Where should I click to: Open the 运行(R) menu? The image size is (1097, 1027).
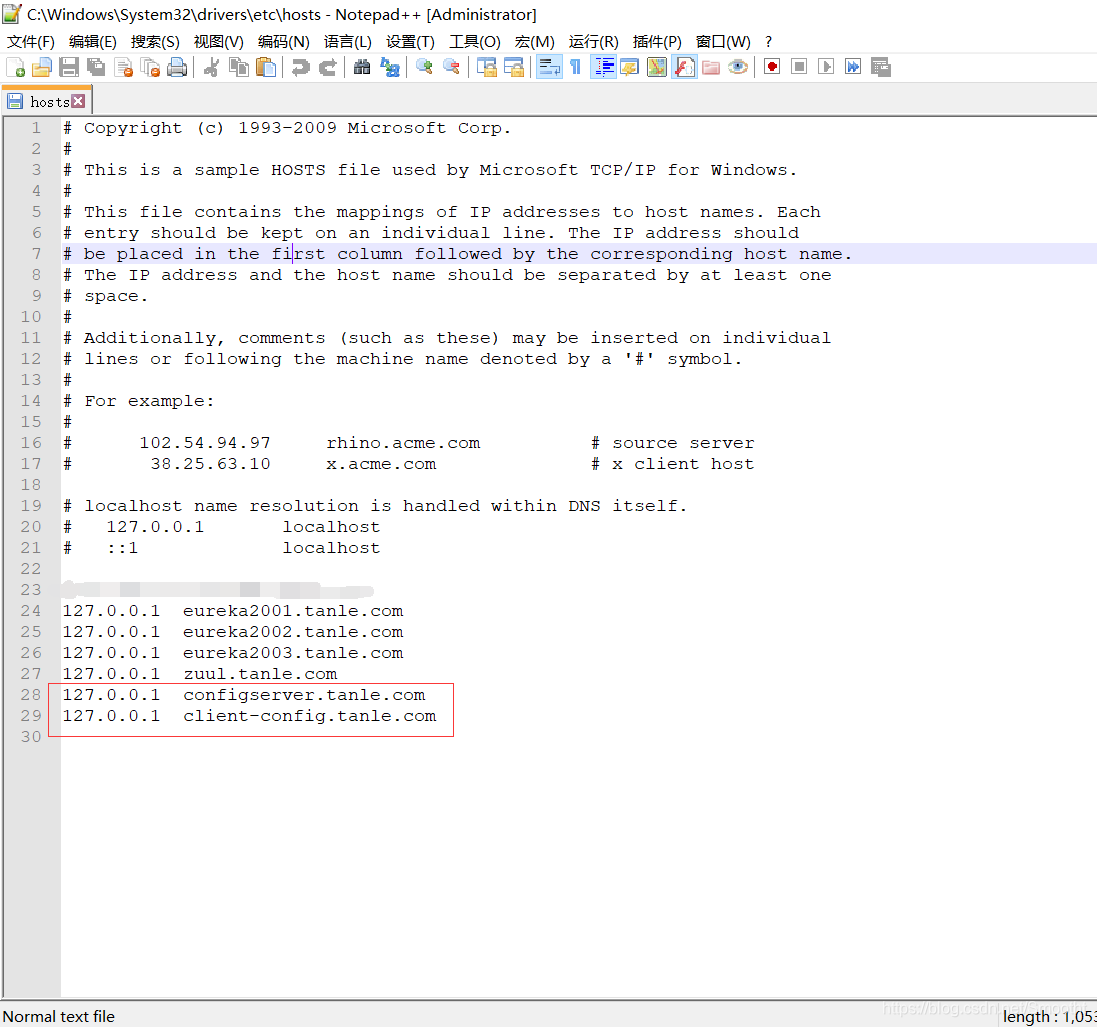coord(594,42)
